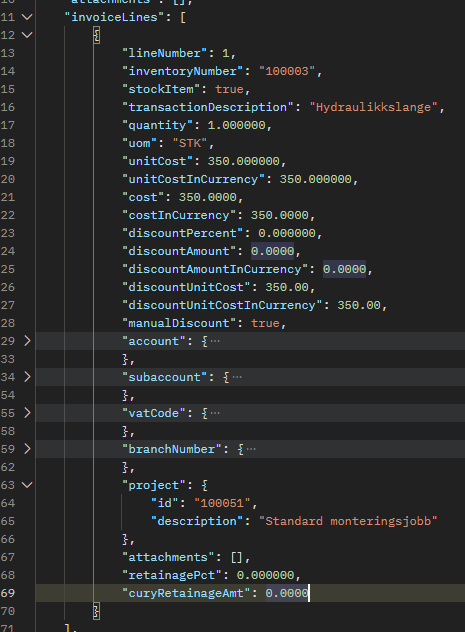Screen dimensions: 465x632
Task: Click the "Hydraulikkslange" string value
Action: coord(374,107)
